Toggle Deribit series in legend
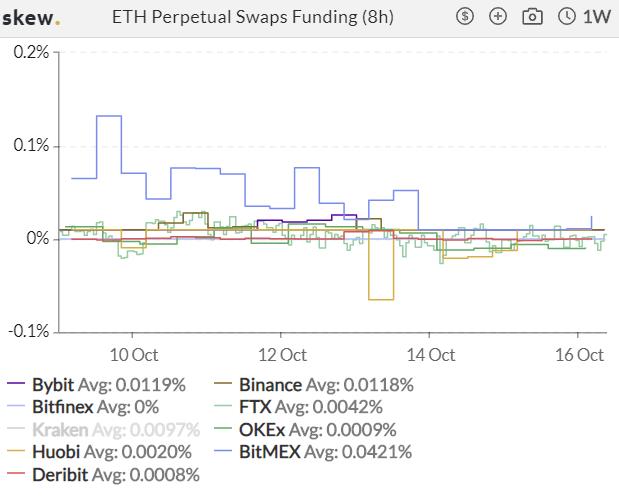 point(103,475)
